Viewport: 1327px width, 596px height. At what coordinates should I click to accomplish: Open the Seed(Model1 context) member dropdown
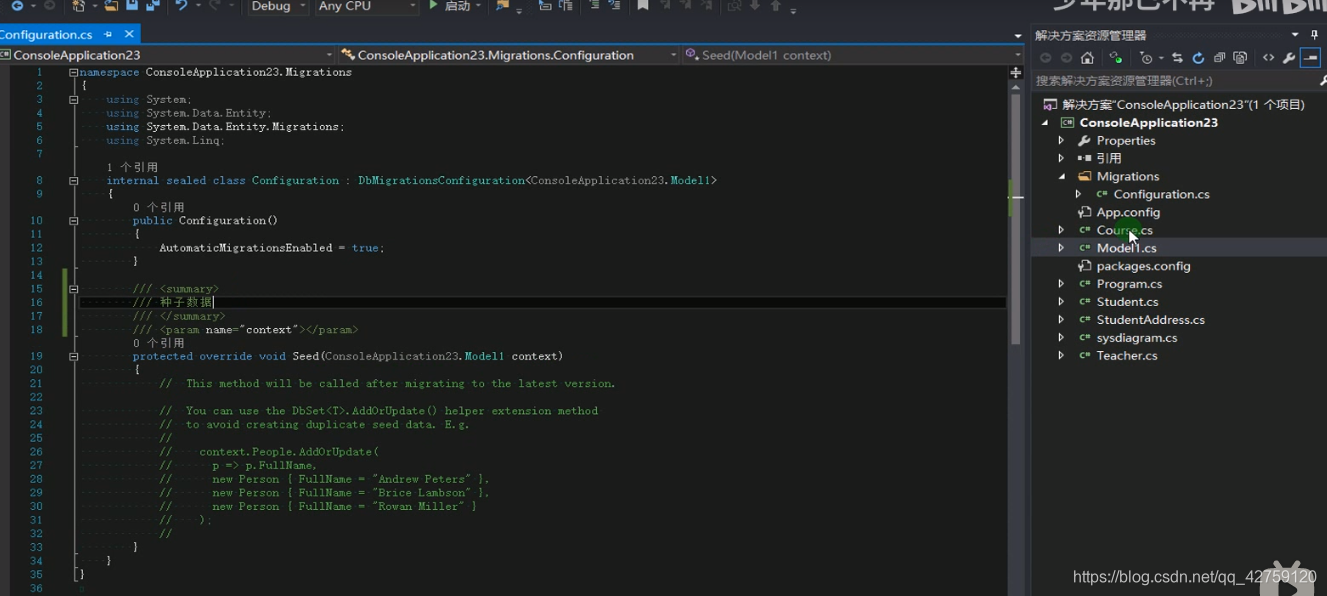(x=852, y=55)
